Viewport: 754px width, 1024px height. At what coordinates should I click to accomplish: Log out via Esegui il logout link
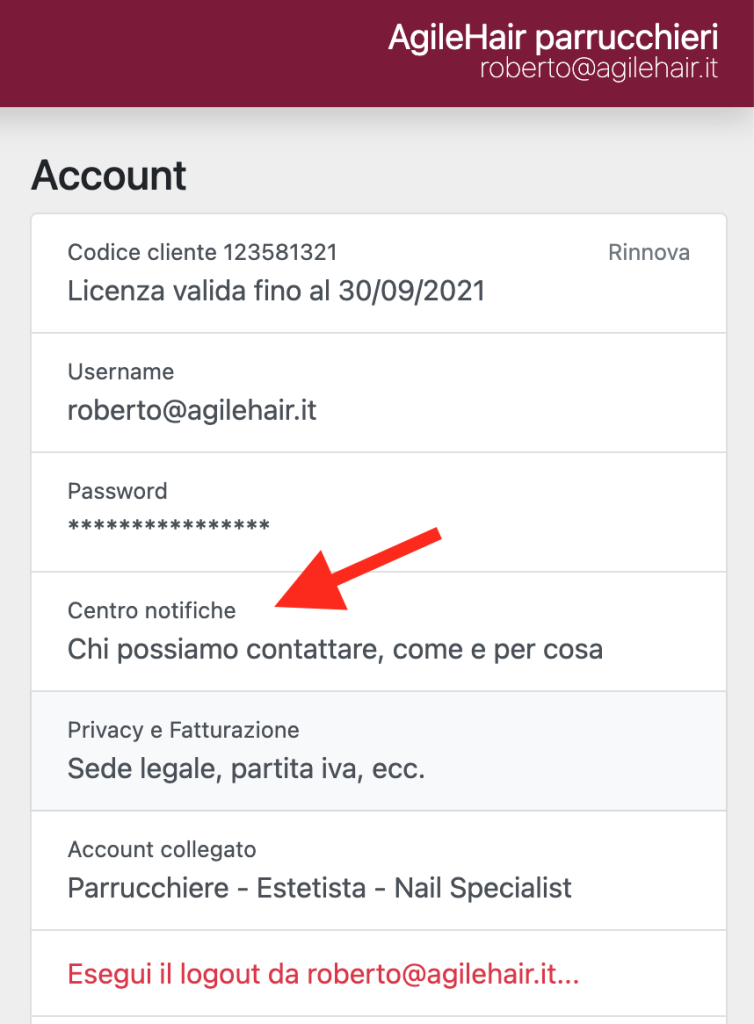click(323, 975)
